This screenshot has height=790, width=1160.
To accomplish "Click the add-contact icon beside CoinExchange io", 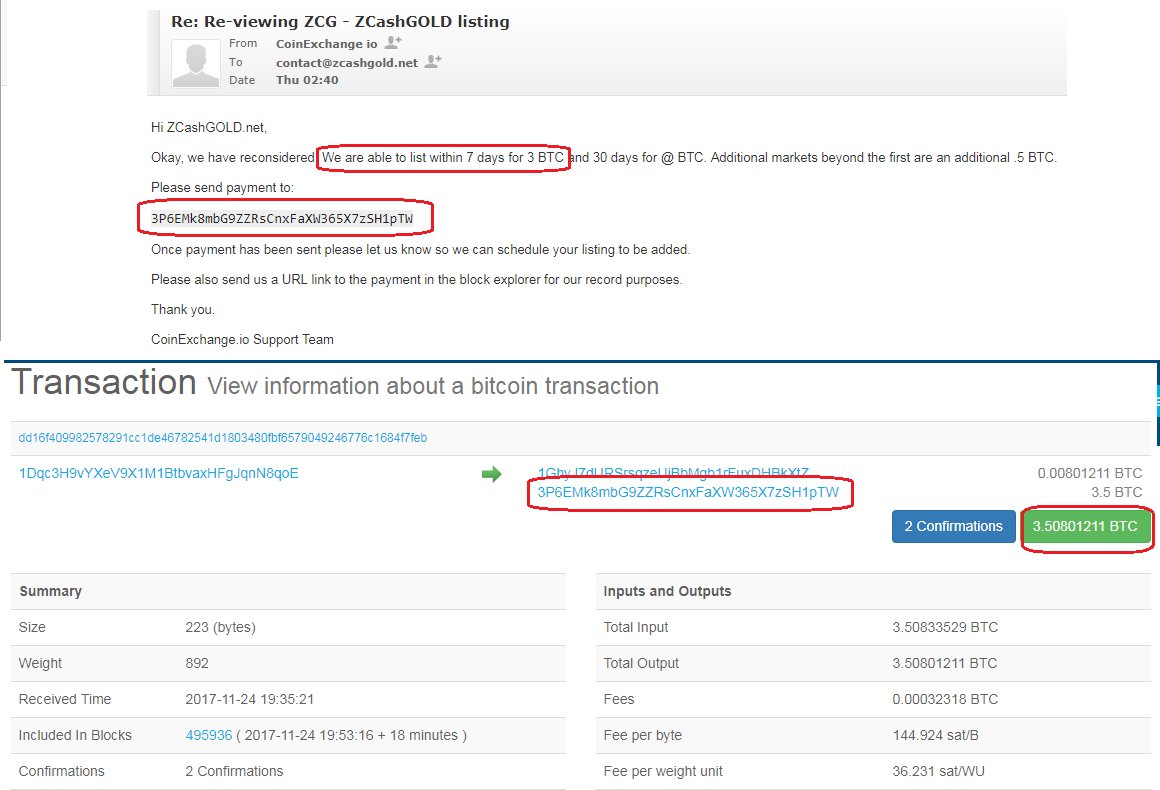I will point(393,43).
